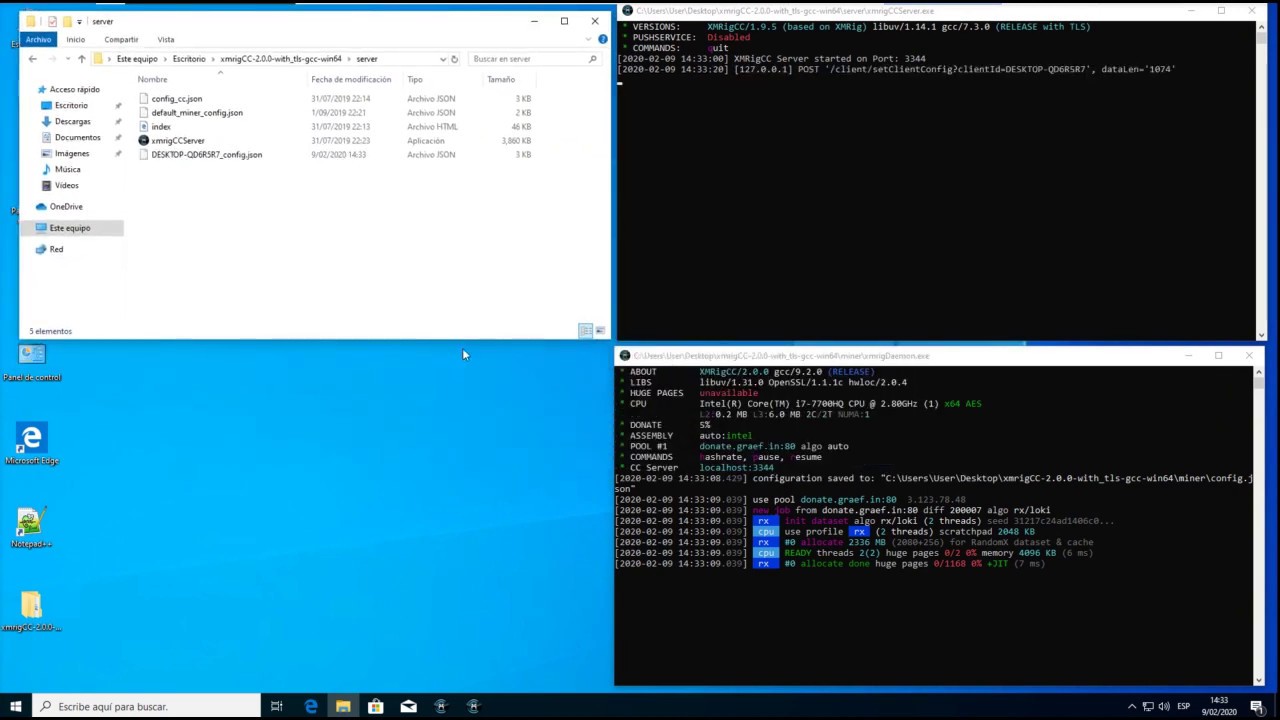Open the Panel de control desktop icon
Screen dimensions: 1280x720
tap(32, 363)
